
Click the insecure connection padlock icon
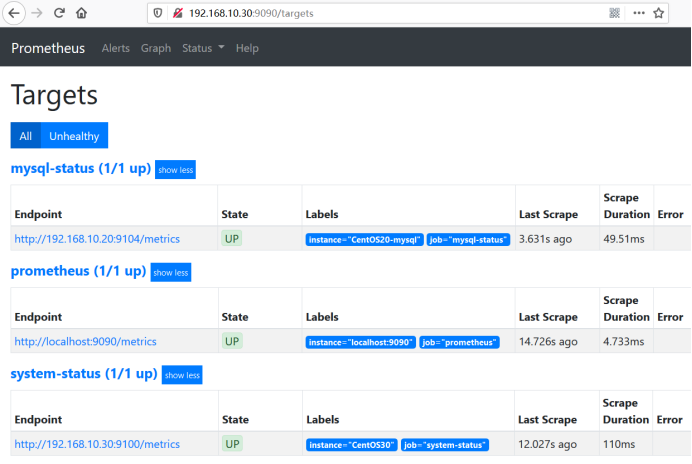coord(178,13)
